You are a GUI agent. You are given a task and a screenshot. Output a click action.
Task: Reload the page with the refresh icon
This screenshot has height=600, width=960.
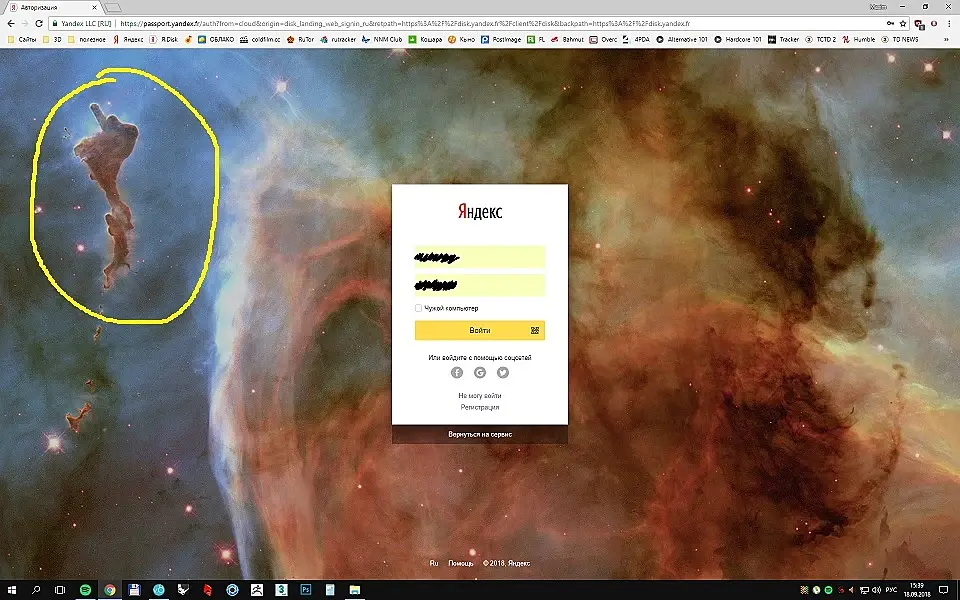39,23
